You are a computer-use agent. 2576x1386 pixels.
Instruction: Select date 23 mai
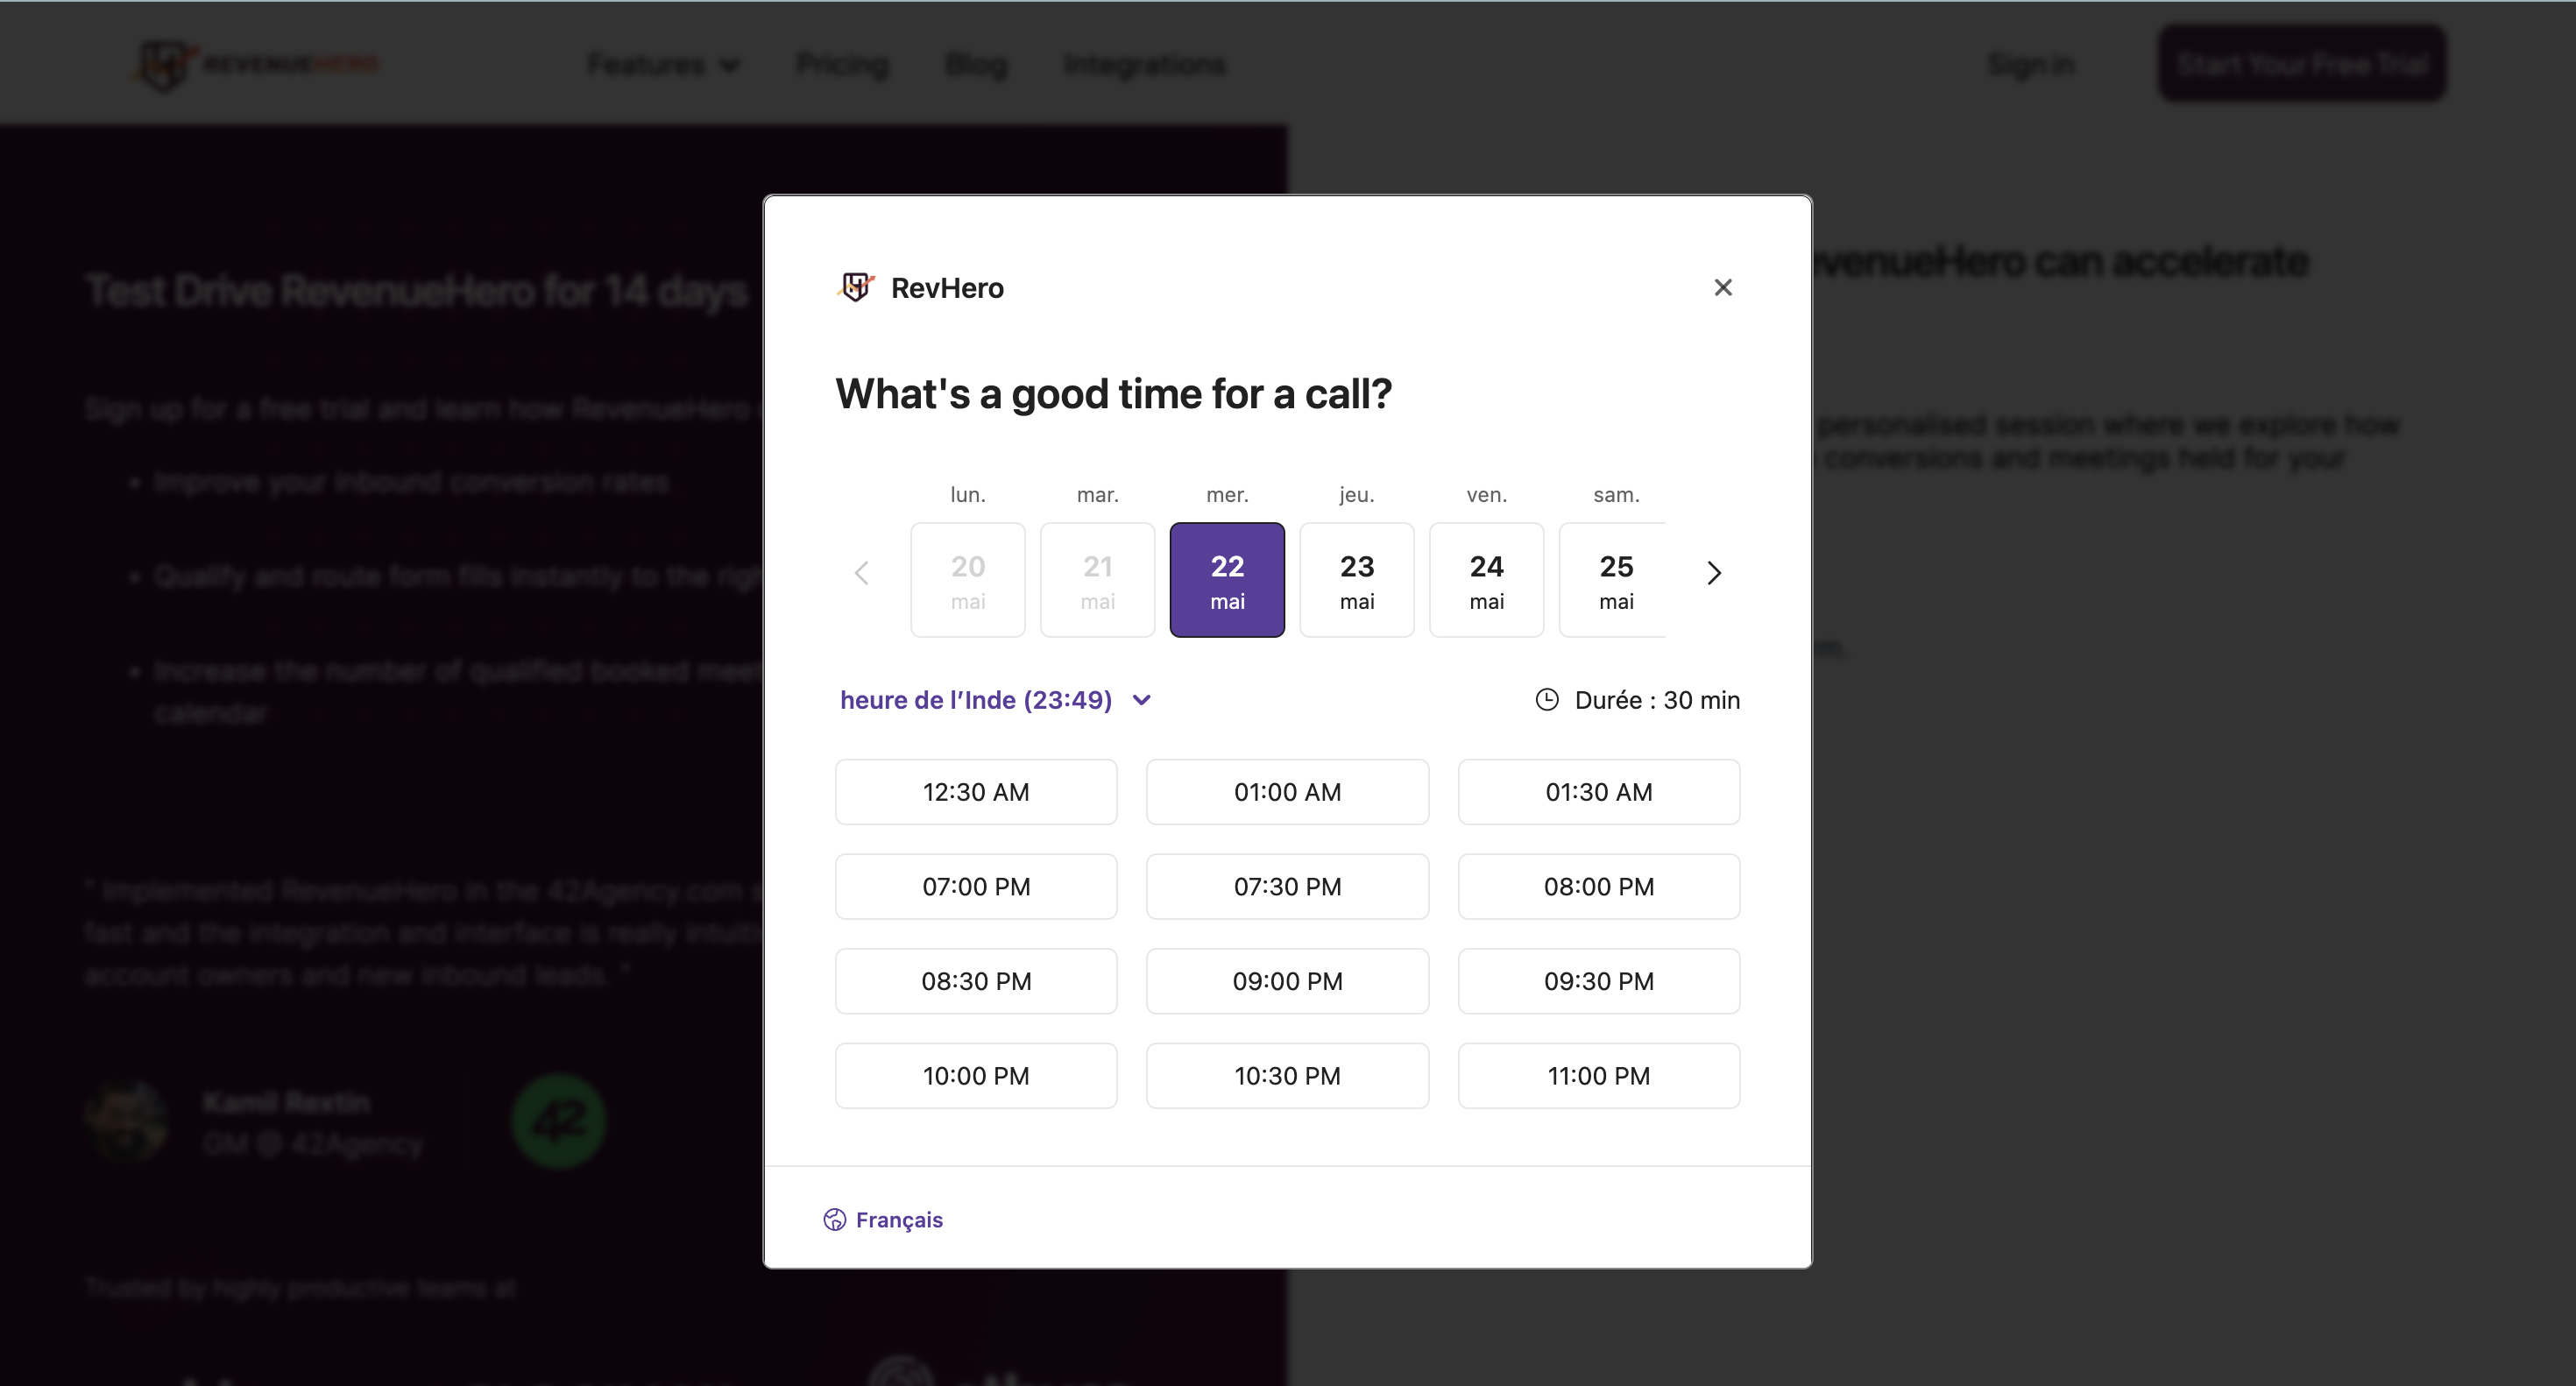[x=1357, y=580]
